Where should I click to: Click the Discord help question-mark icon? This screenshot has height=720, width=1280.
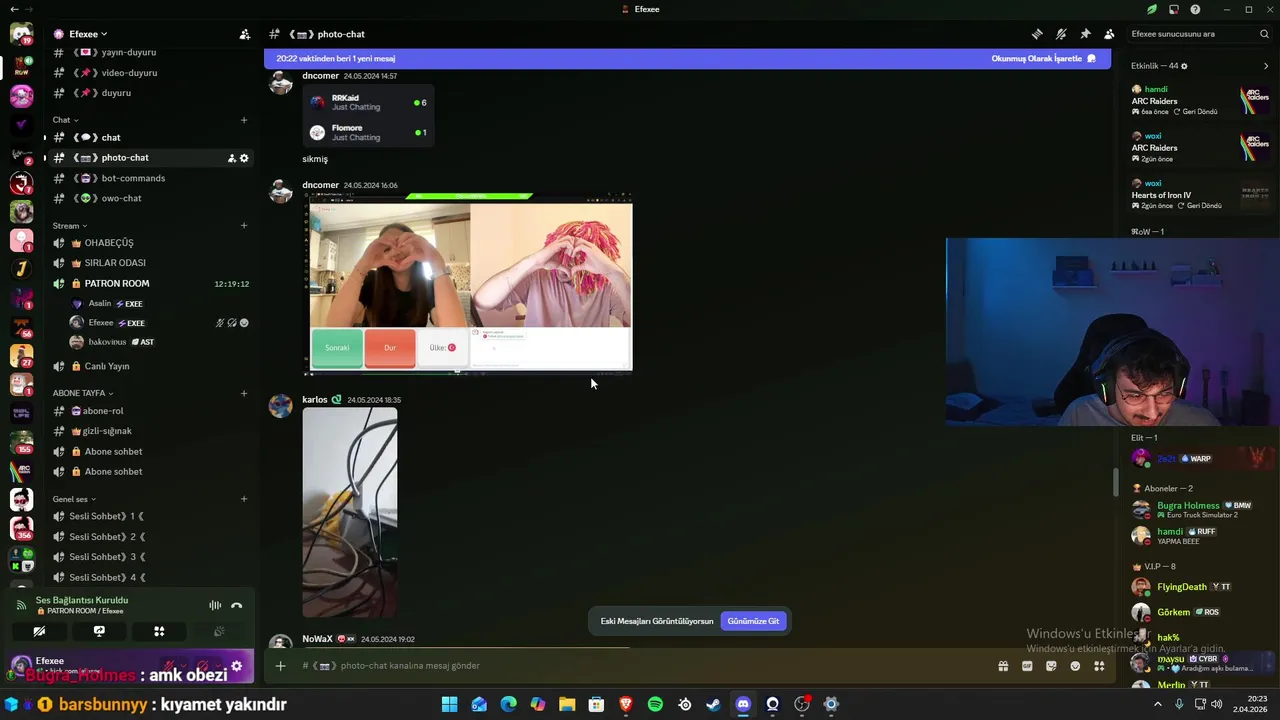coord(1196,9)
